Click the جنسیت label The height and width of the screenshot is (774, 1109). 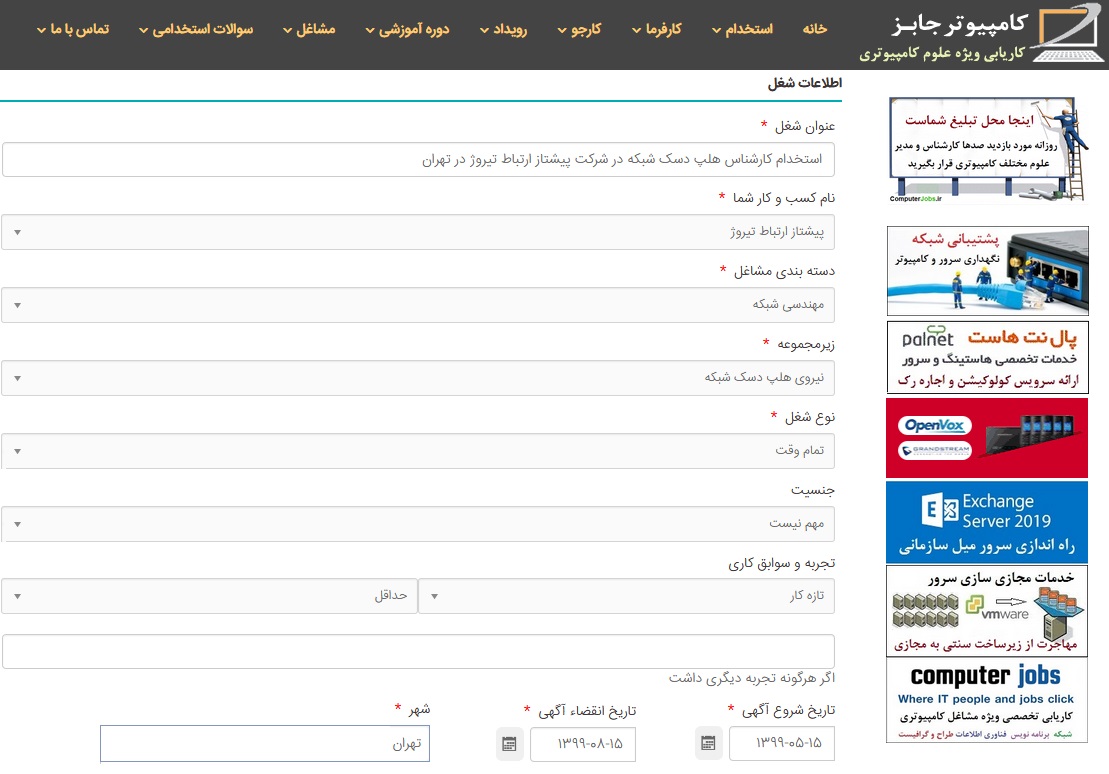tap(813, 490)
